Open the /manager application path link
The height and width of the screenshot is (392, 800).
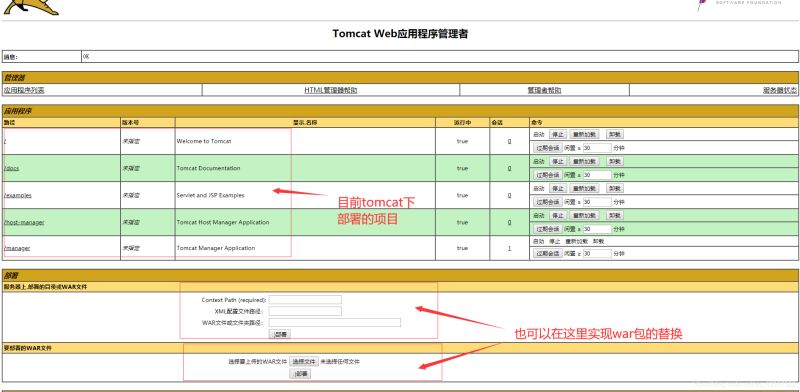[x=17, y=248]
